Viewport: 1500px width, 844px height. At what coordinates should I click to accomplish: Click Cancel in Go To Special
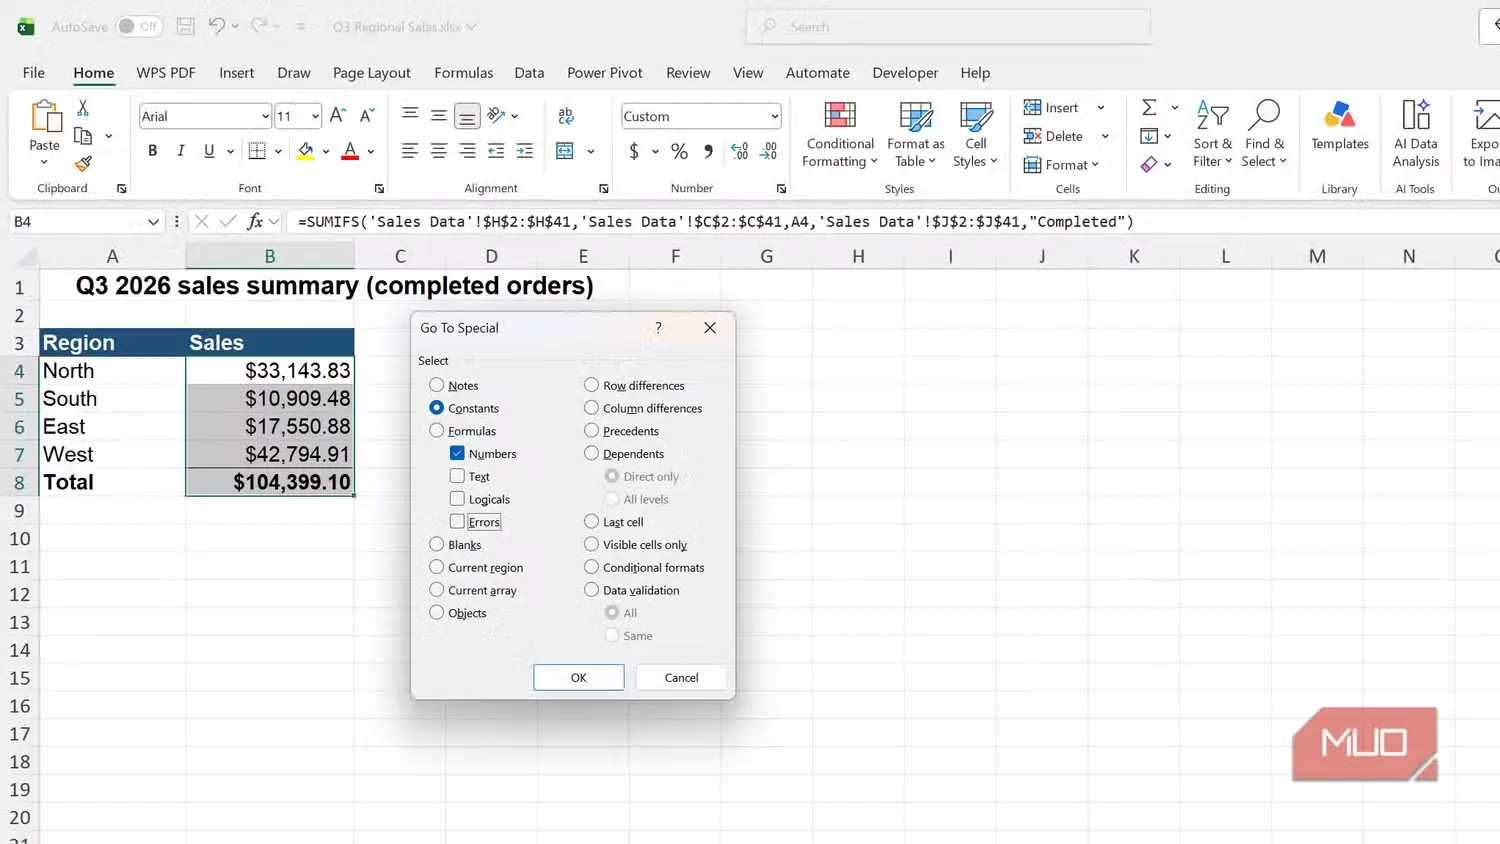[x=681, y=677]
